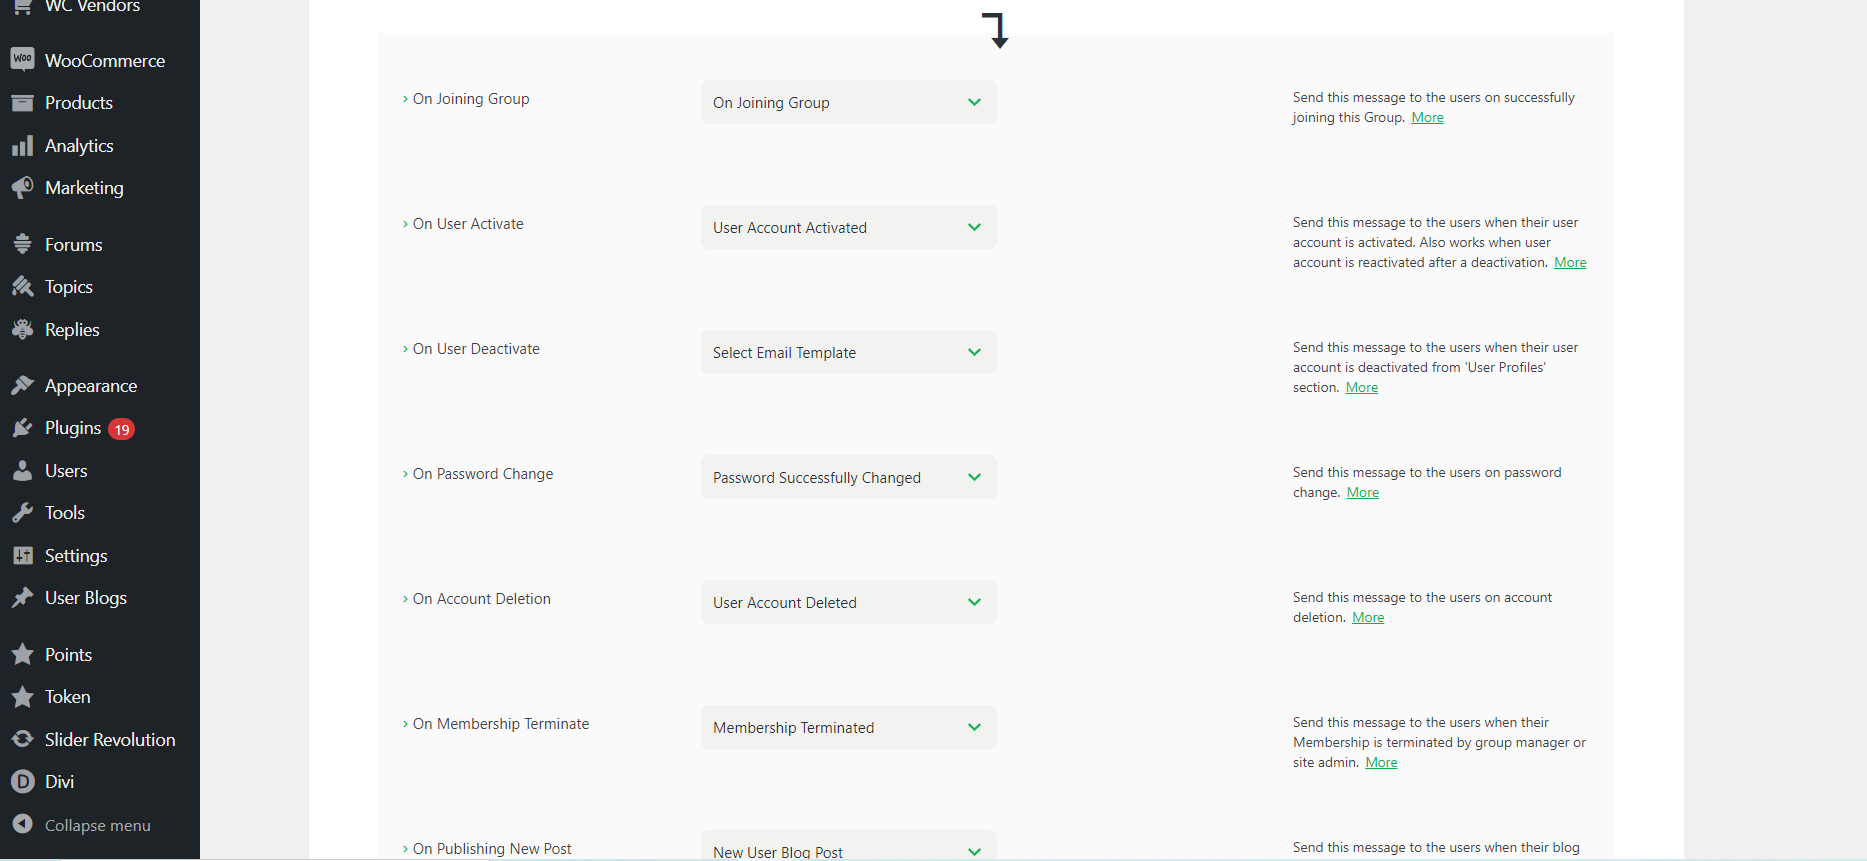The image size is (1867, 861).
Task: Click the Tools wrench icon
Action: (22, 513)
